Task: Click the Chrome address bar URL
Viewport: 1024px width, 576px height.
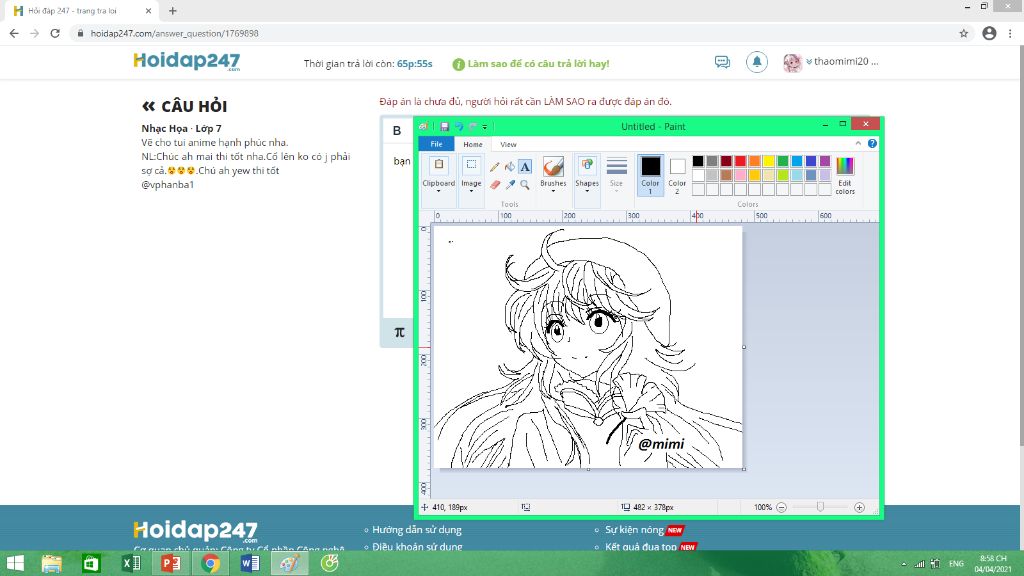Action: (x=174, y=33)
